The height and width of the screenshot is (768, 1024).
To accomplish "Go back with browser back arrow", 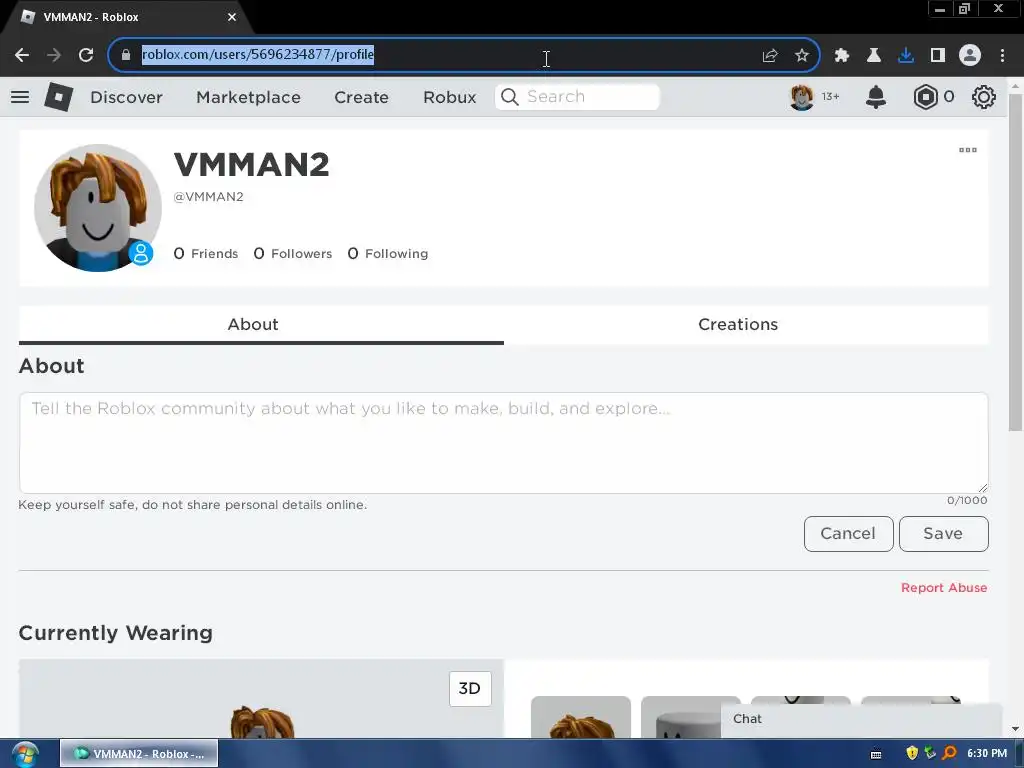I will 22,55.
